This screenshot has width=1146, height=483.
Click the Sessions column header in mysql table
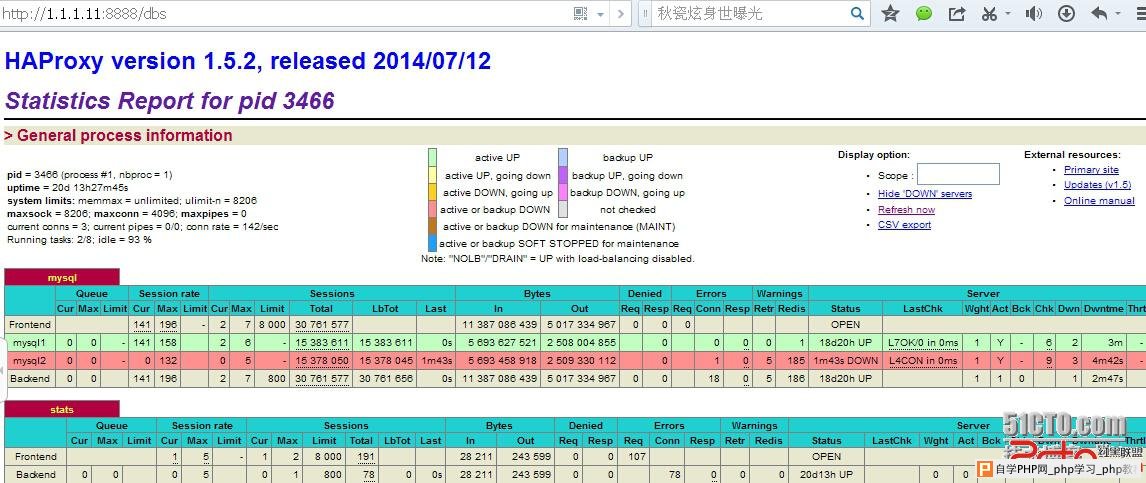coord(332,294)
